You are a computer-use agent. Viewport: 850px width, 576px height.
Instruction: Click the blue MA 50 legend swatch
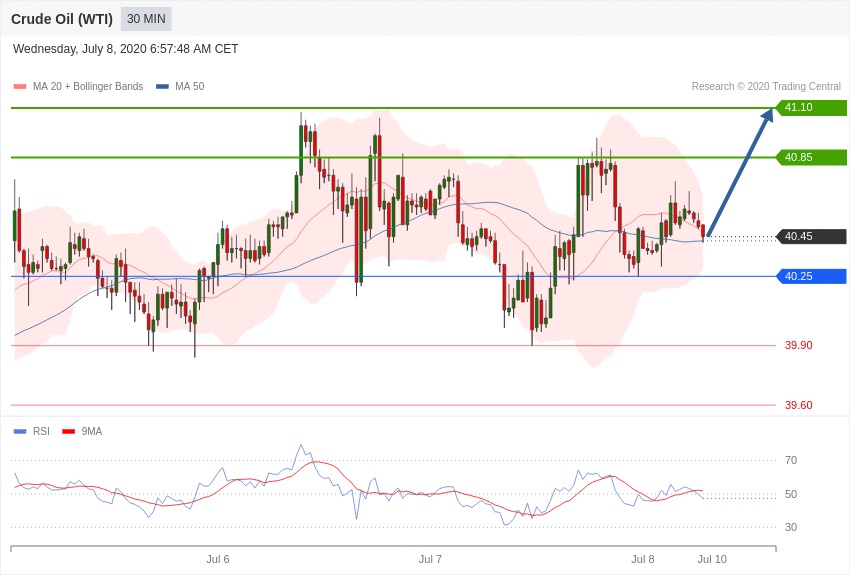click(162, 87)
